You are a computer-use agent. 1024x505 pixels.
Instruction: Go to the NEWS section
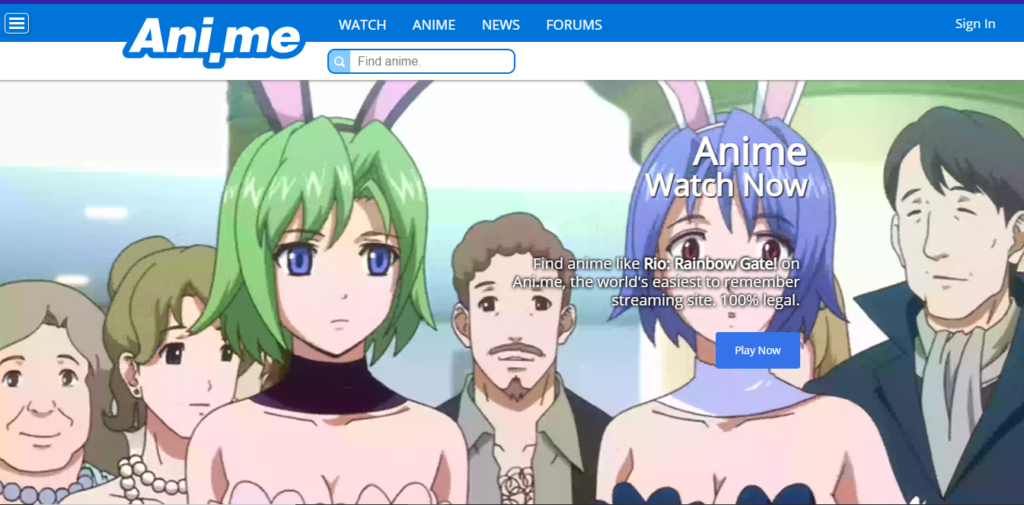(x=500, y=24)
